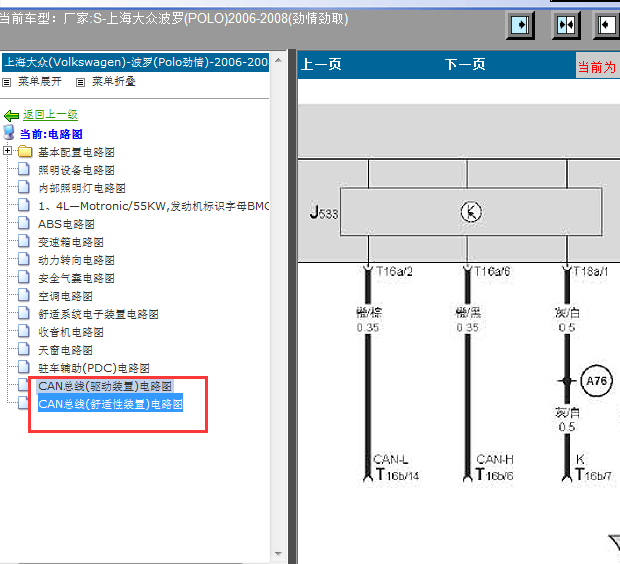The width and height of the screenshot is (620, 564).
Task: Click the document icon beside 收音机电路图
Action: 24,331
